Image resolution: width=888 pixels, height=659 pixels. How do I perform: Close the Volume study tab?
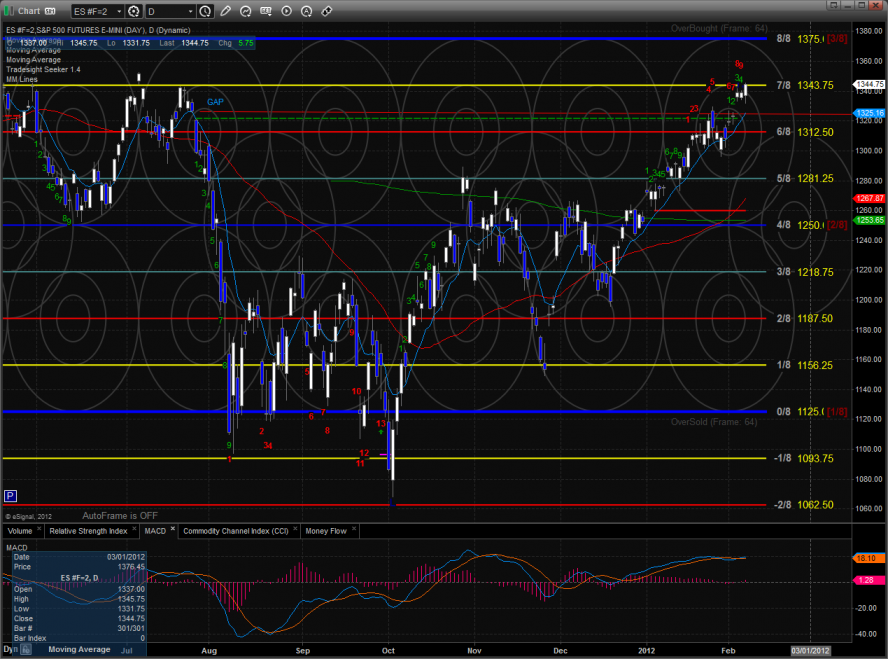pos(39,529)
